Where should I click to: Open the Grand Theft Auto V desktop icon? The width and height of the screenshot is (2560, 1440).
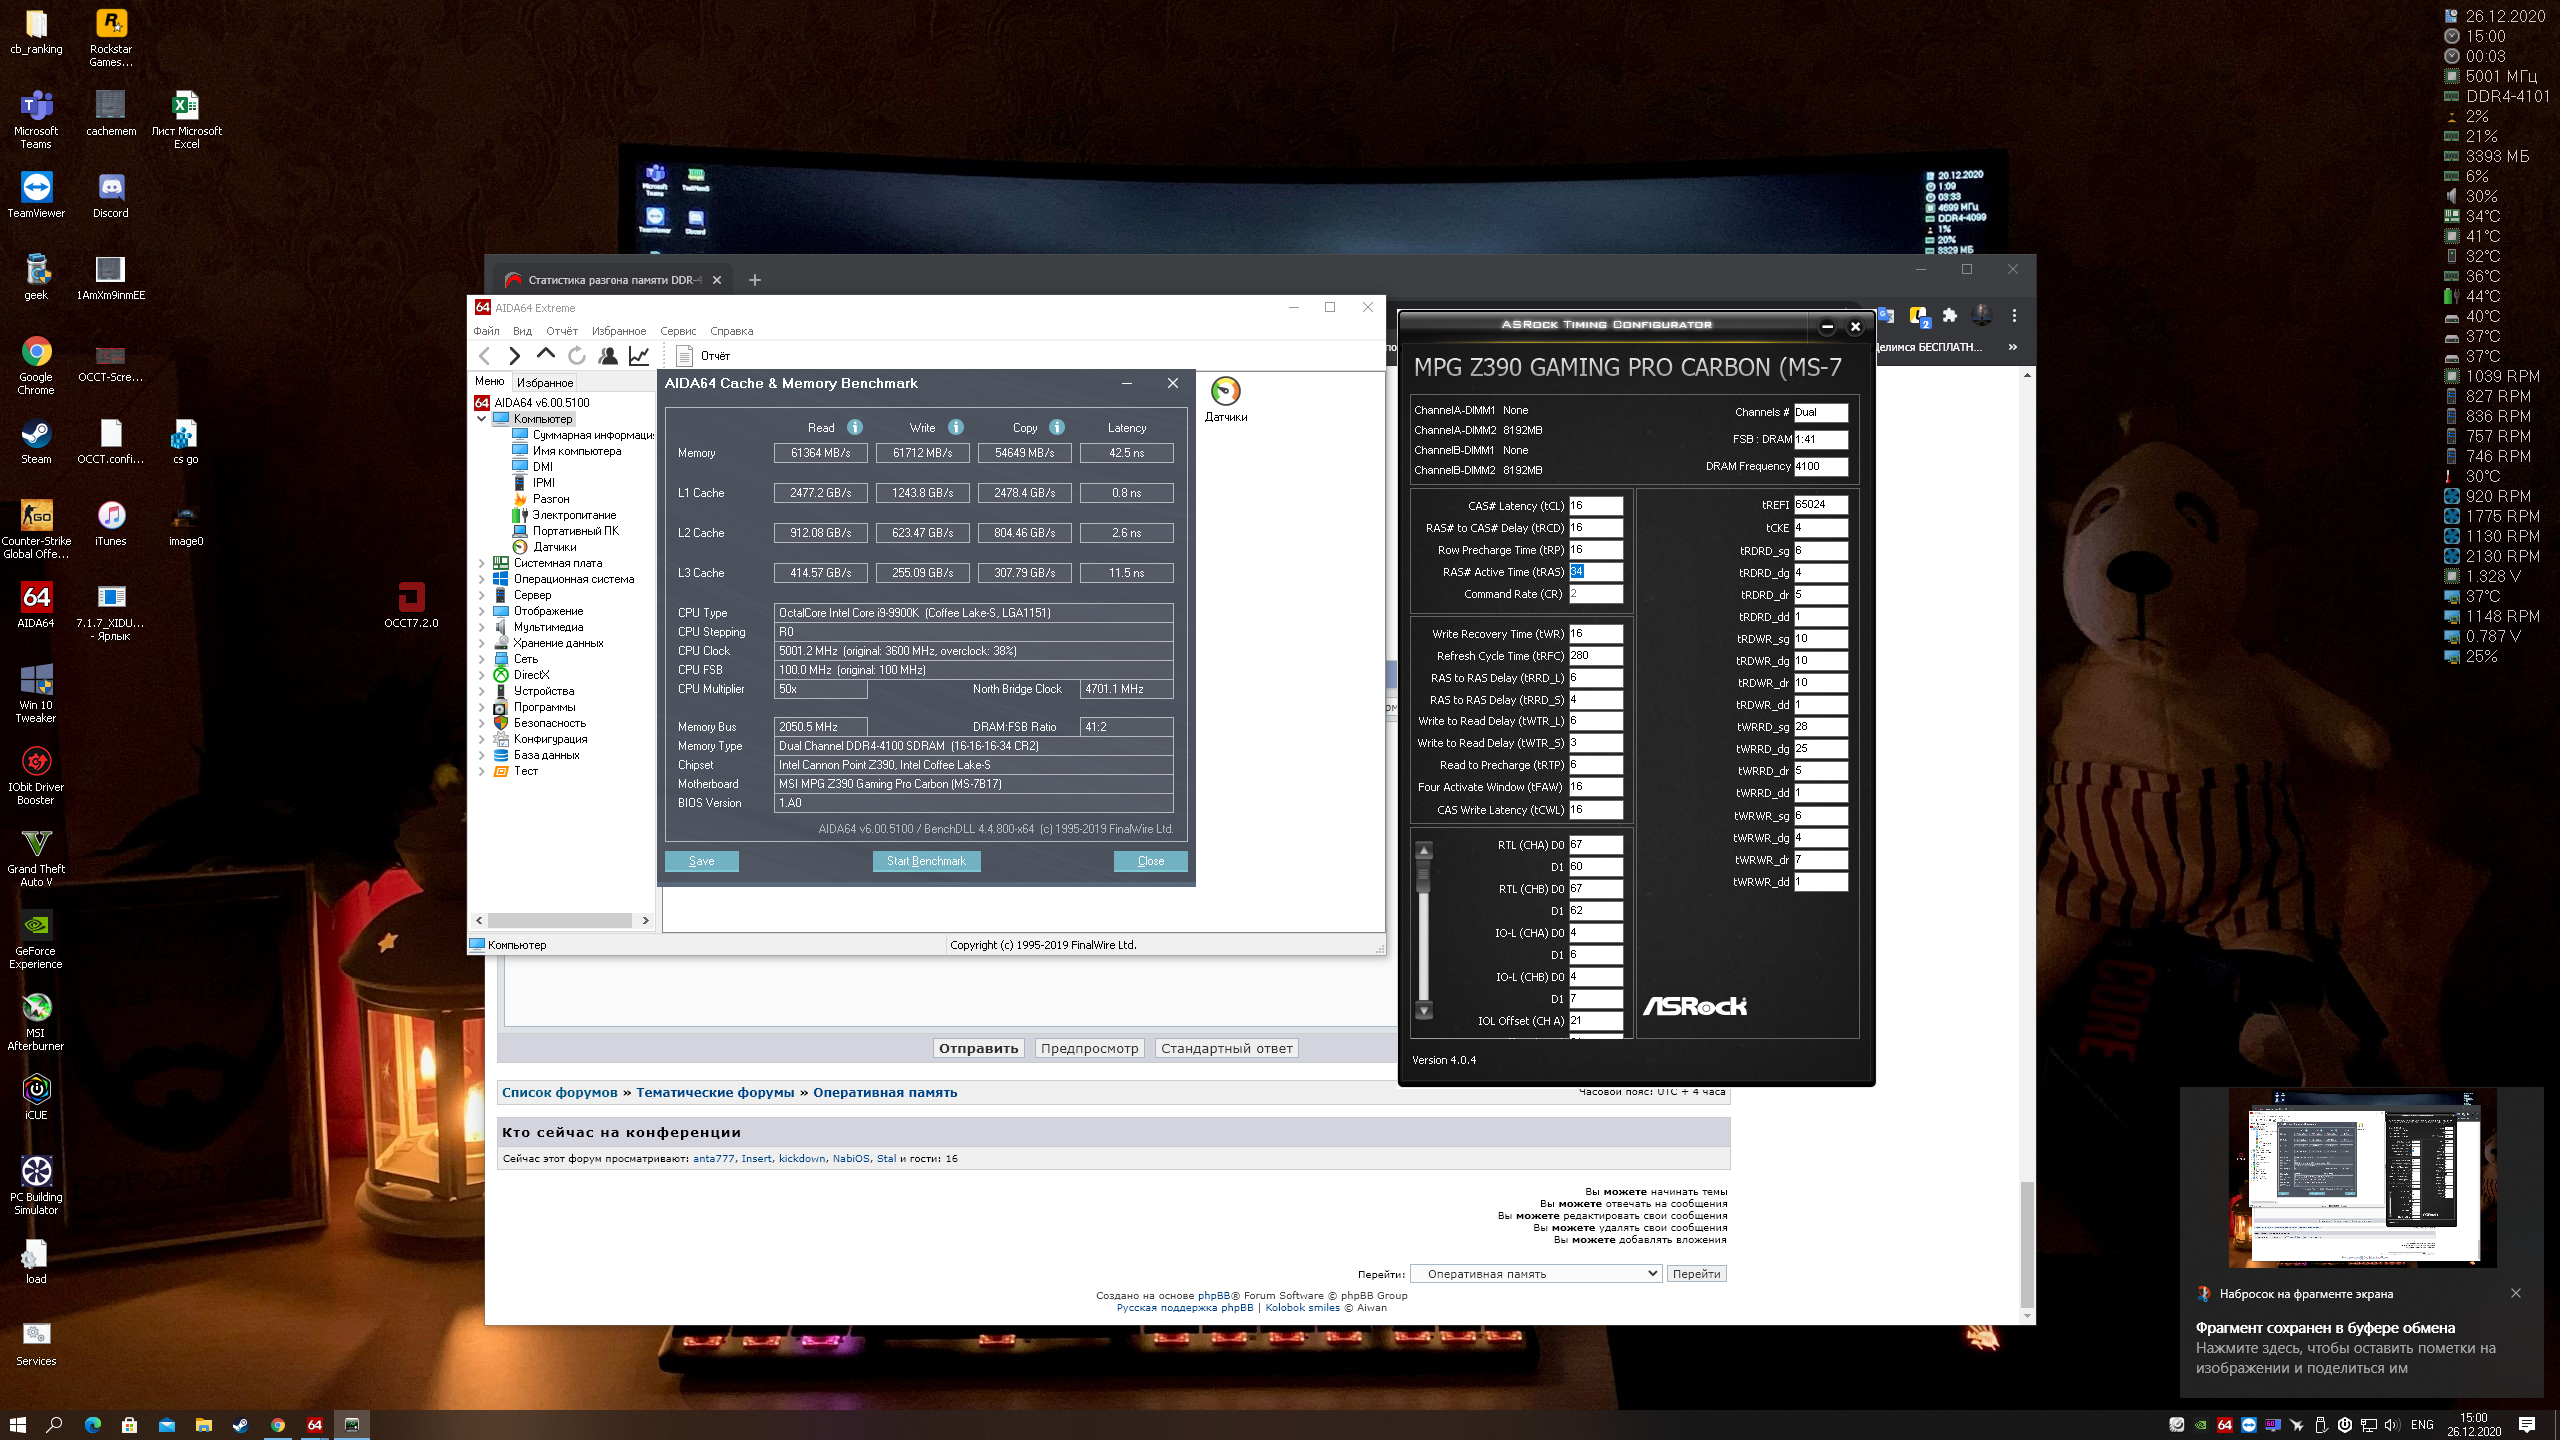pos(36,858)
